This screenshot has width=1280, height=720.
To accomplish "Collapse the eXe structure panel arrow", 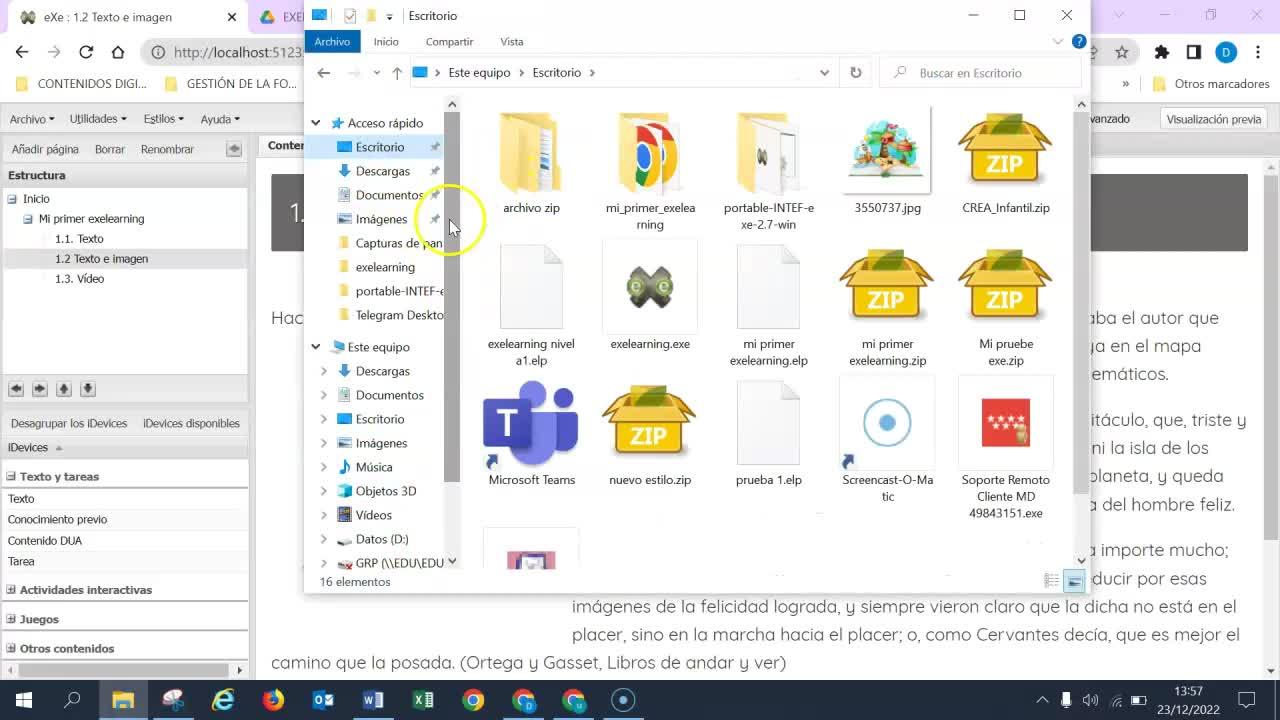I will (x=234, y=149).
